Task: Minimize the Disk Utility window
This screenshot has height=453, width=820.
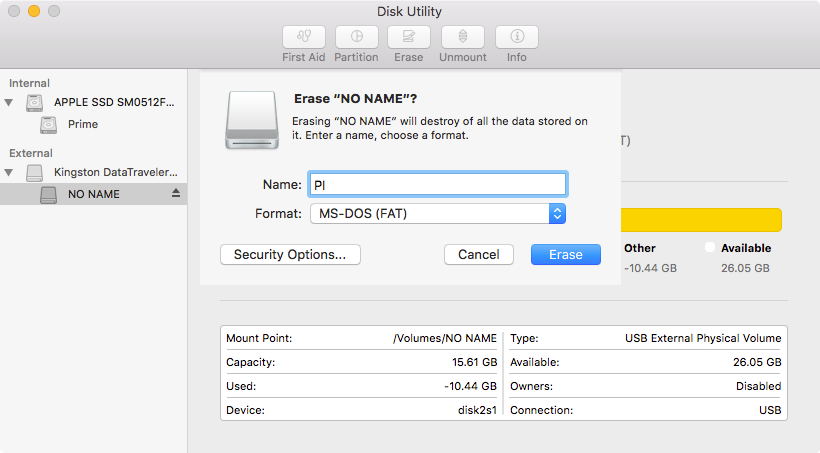Action: pyautogui.click(x=34, y=11)
